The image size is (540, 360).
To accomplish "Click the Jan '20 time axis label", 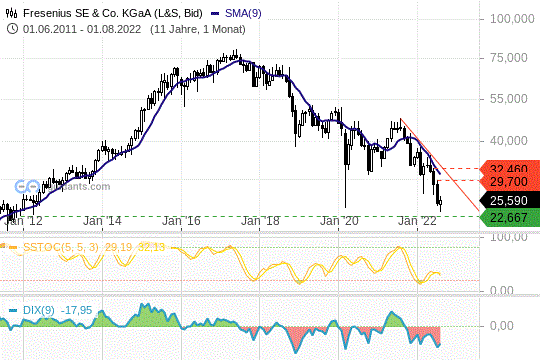I will tap(339, 221).
